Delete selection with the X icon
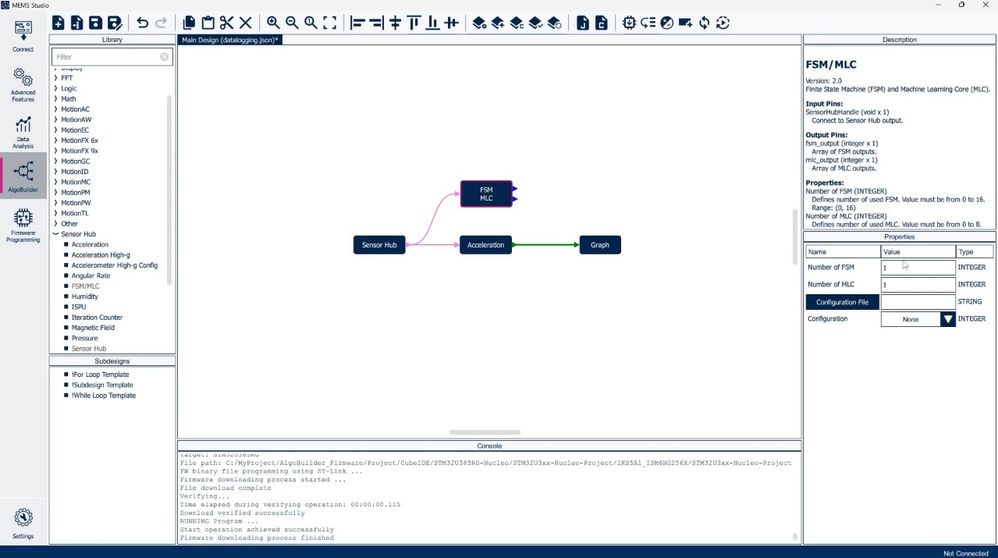 coord(246,23)
